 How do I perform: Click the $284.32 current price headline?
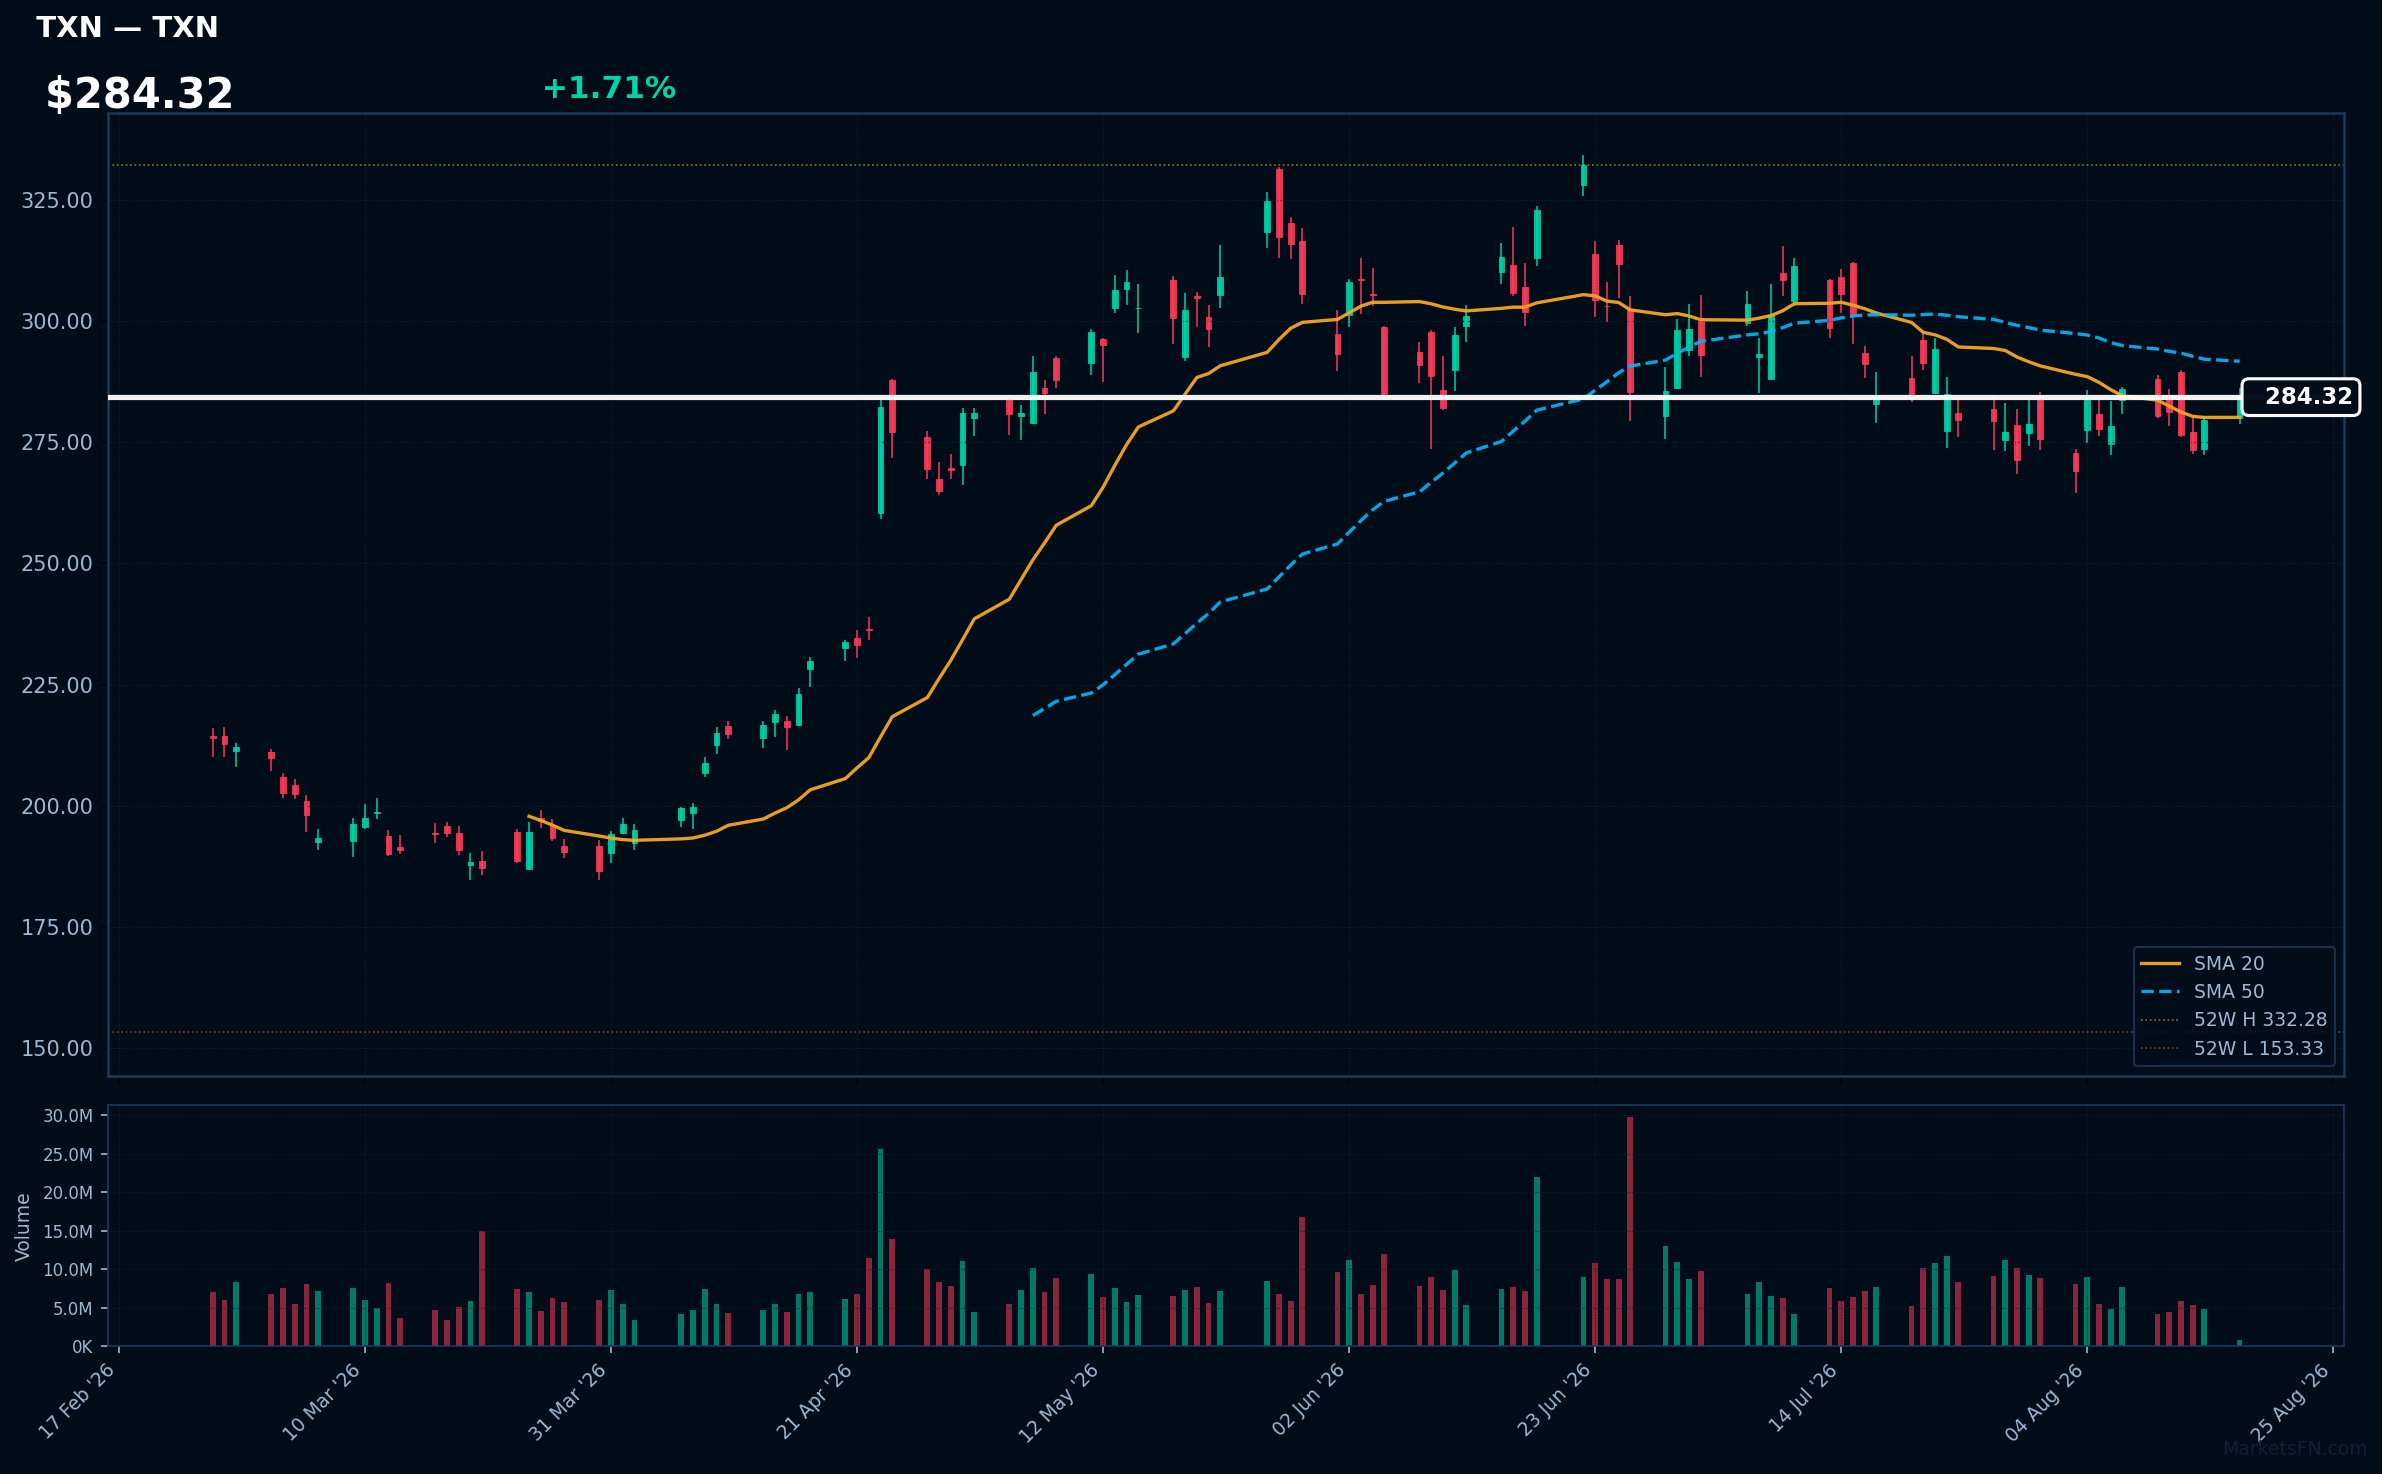139,94
